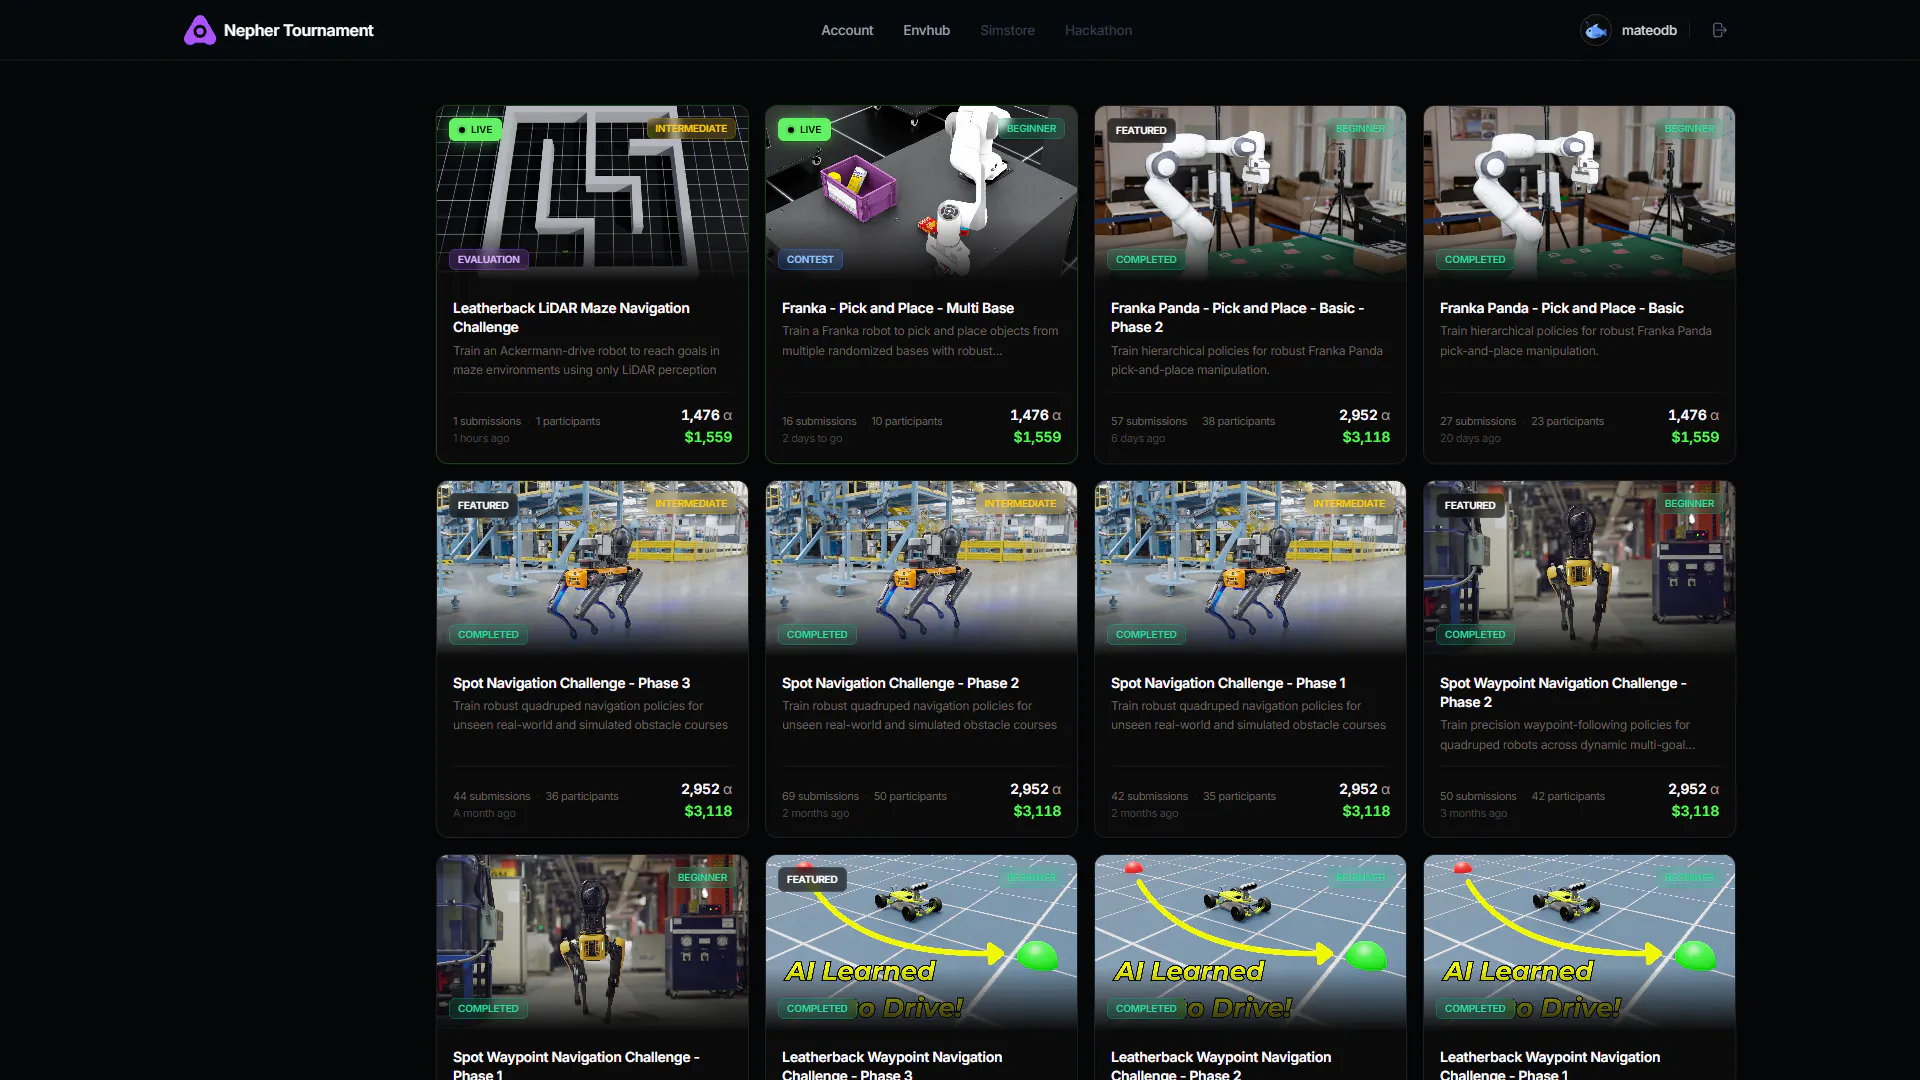Open Franka Panda Pick and Place Basic Phase 2 title
The image size is (1920, 1080).
click(1237, 317)
